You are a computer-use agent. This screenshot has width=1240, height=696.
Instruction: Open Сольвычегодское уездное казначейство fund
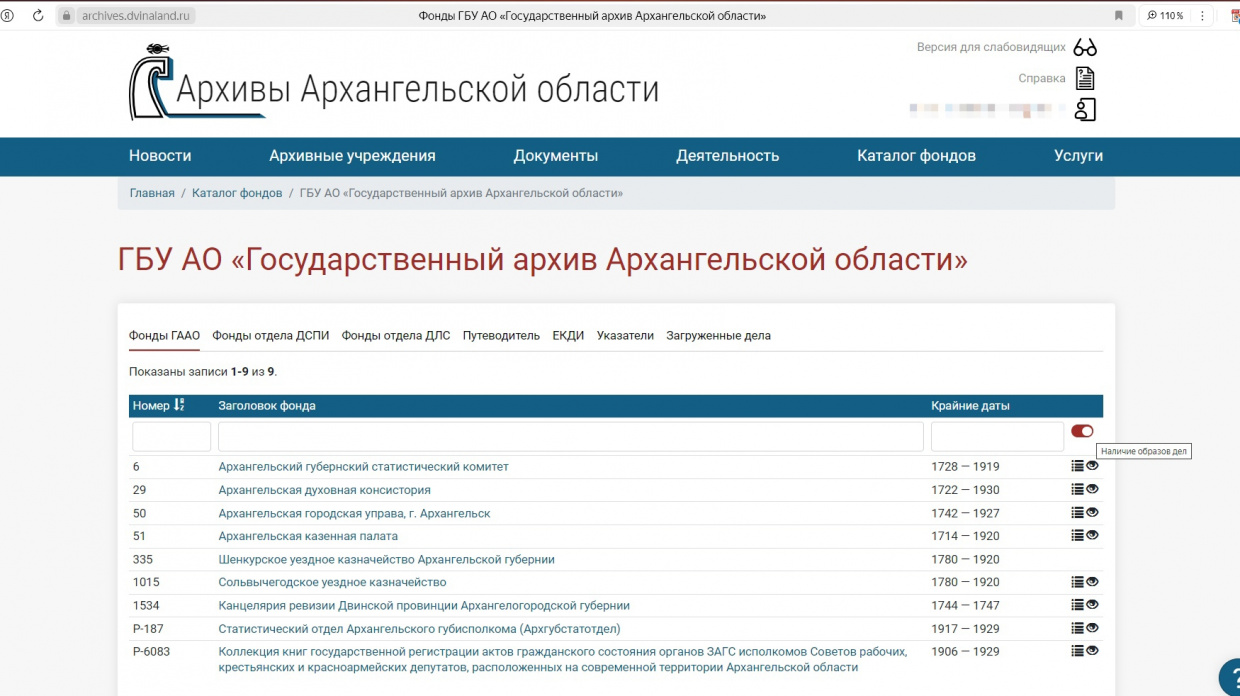tap(332, 582)
